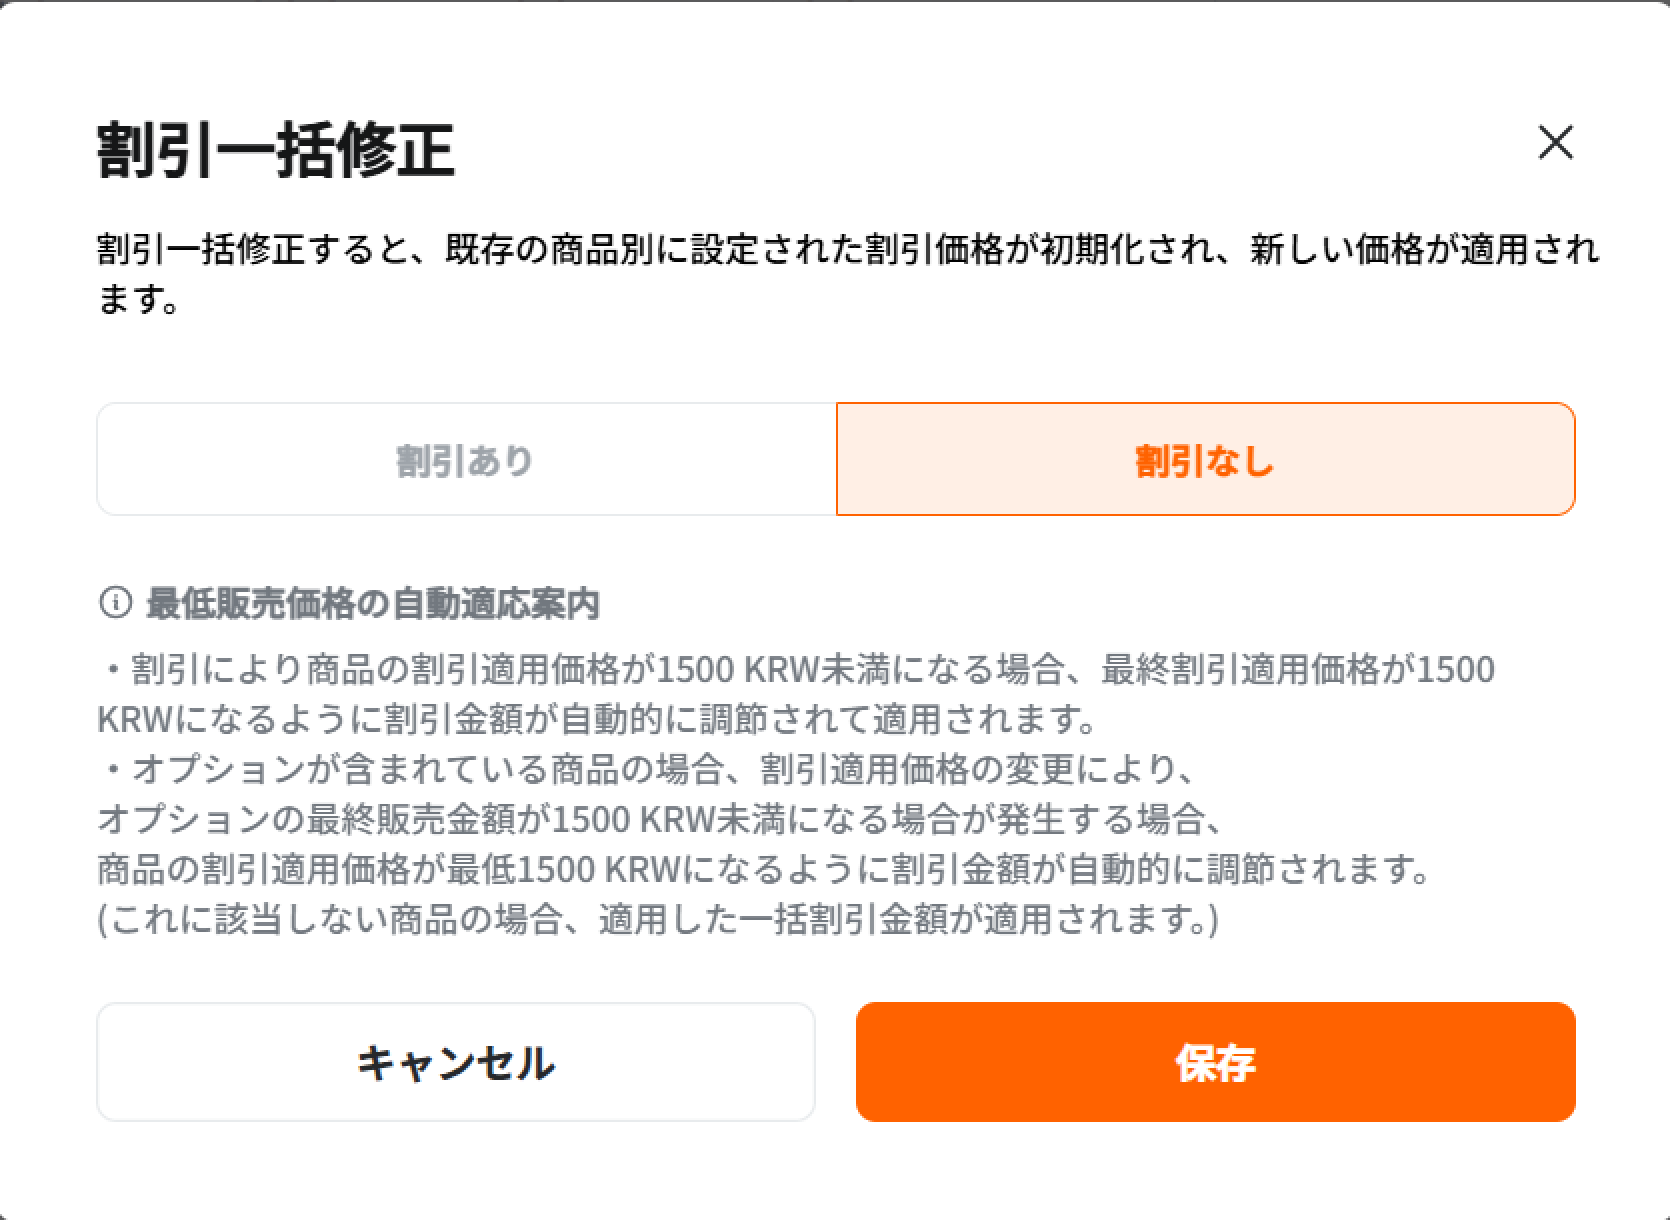This screenshot has width=1670, height=1220.
Task: Click the bullet marker before 割引により商品の
Action: click(113, 669)
